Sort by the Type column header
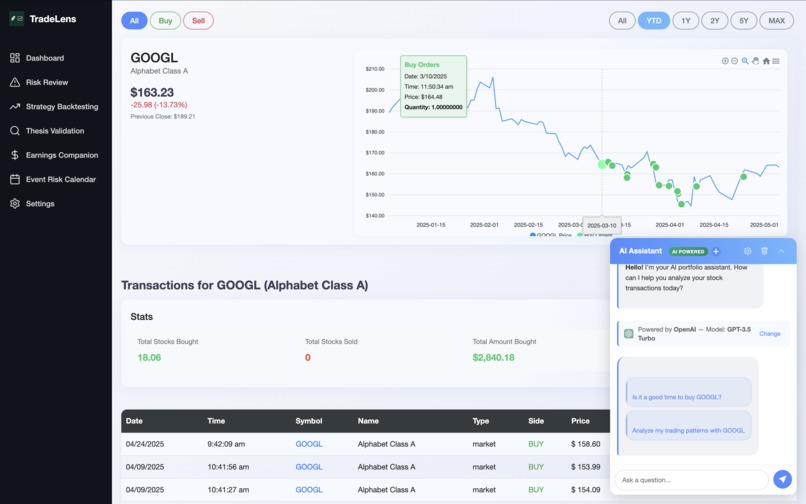The image size is (806, 504). click(481, 421)
